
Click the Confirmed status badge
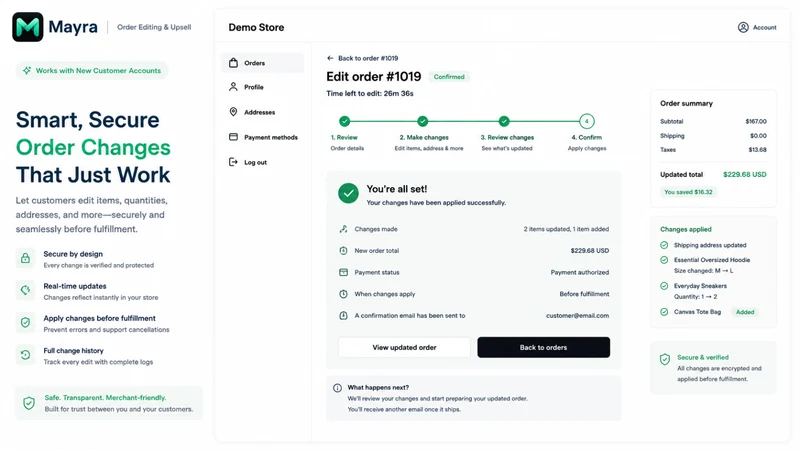click(449, 77)
